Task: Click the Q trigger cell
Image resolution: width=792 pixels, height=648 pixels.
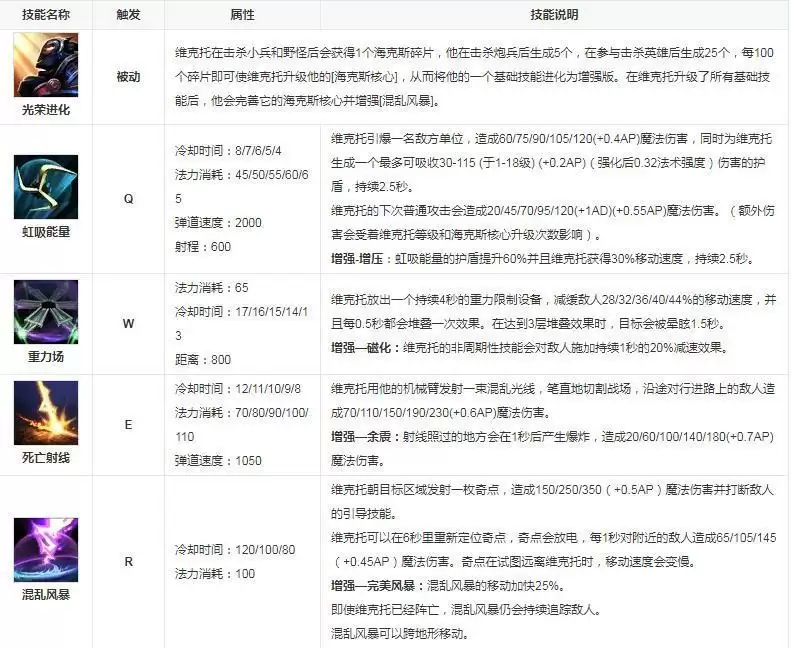Action: [128, 198]
